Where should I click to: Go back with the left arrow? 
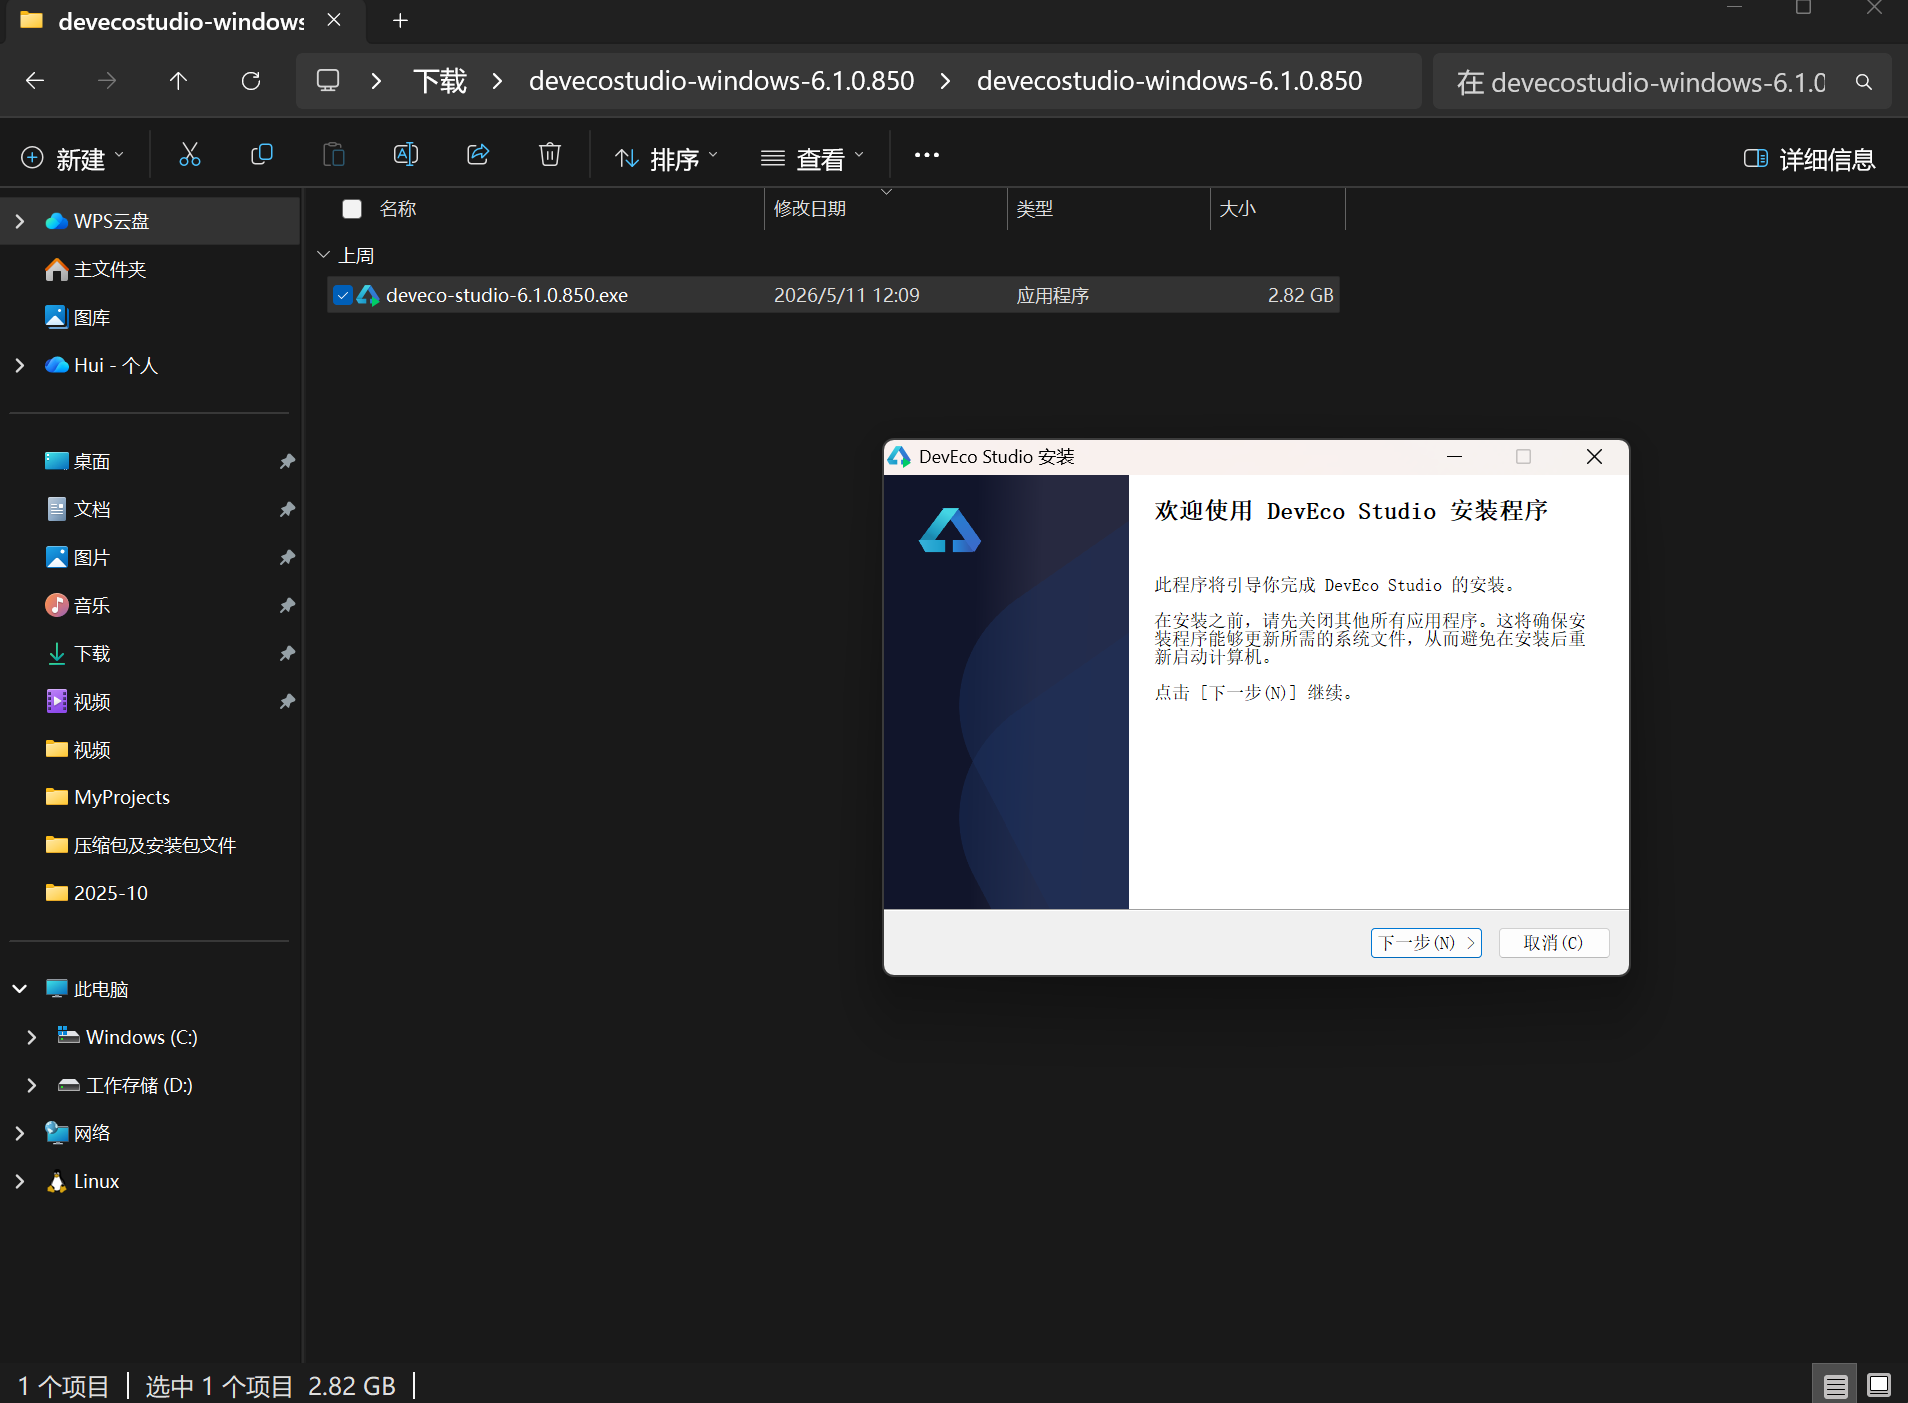35,81
